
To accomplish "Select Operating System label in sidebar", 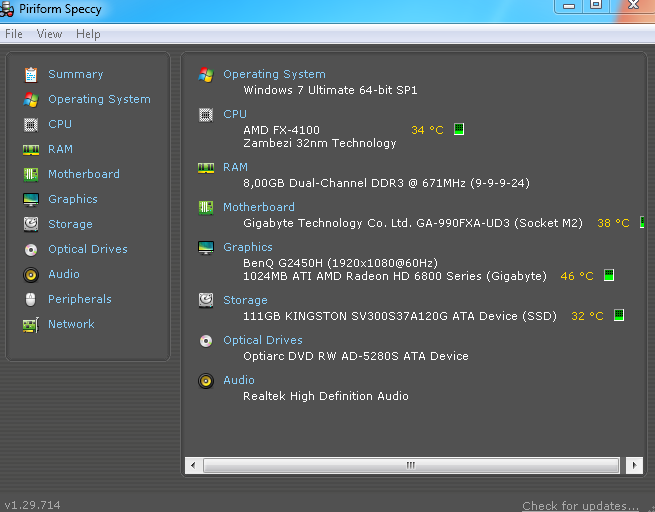I will point(99,99).
